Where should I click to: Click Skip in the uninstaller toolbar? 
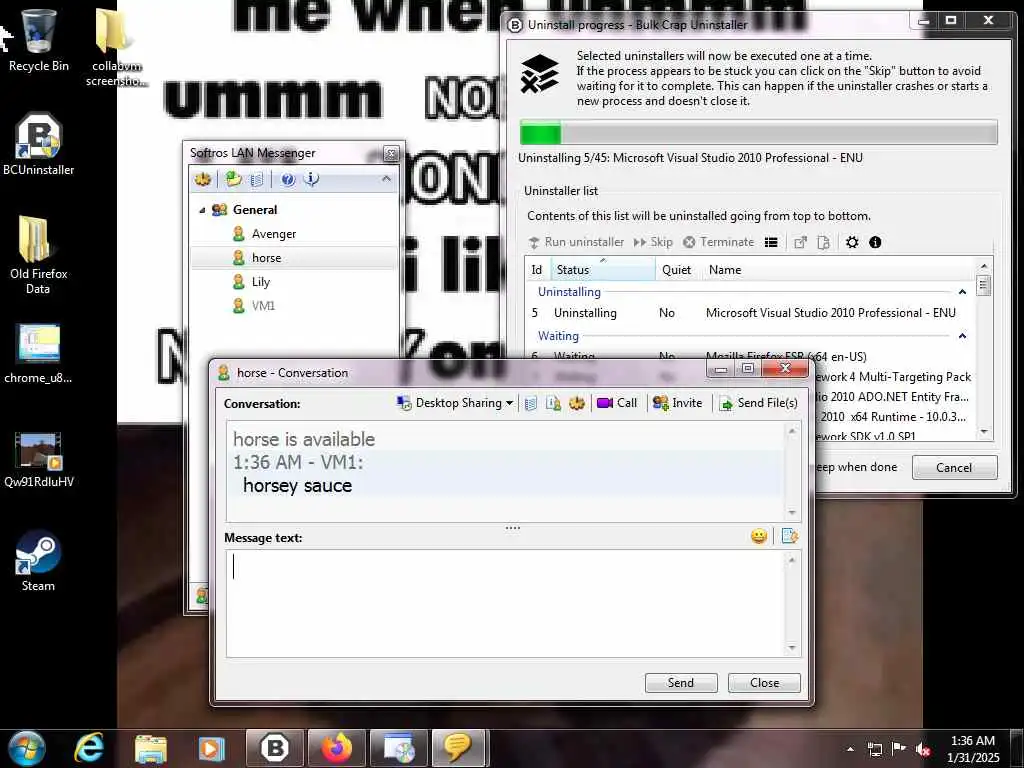pos(653,242)
